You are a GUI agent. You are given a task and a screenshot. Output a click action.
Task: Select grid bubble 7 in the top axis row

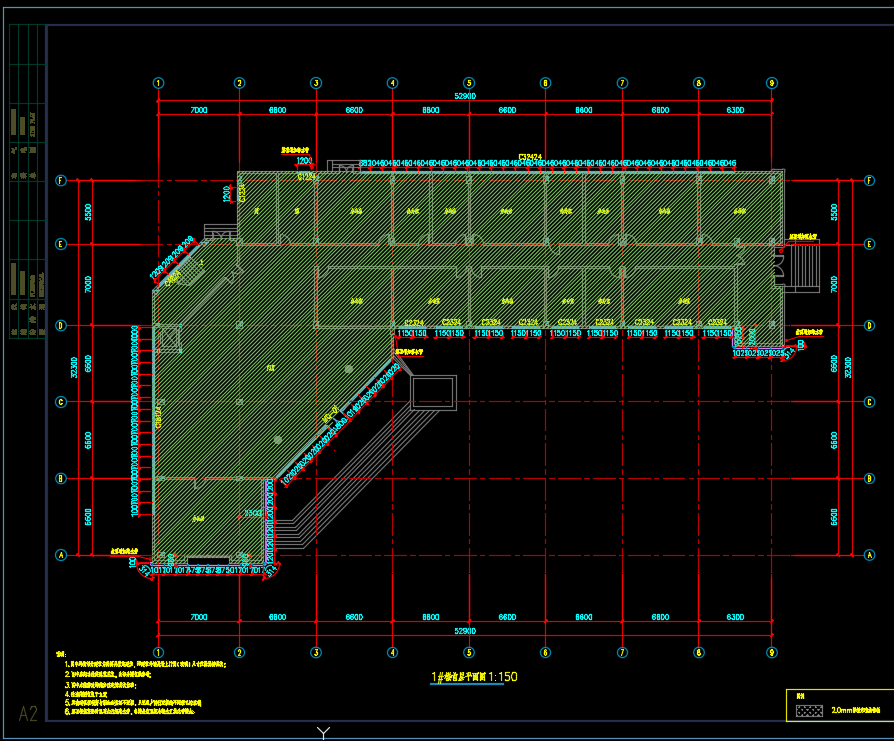pos(622,83)
